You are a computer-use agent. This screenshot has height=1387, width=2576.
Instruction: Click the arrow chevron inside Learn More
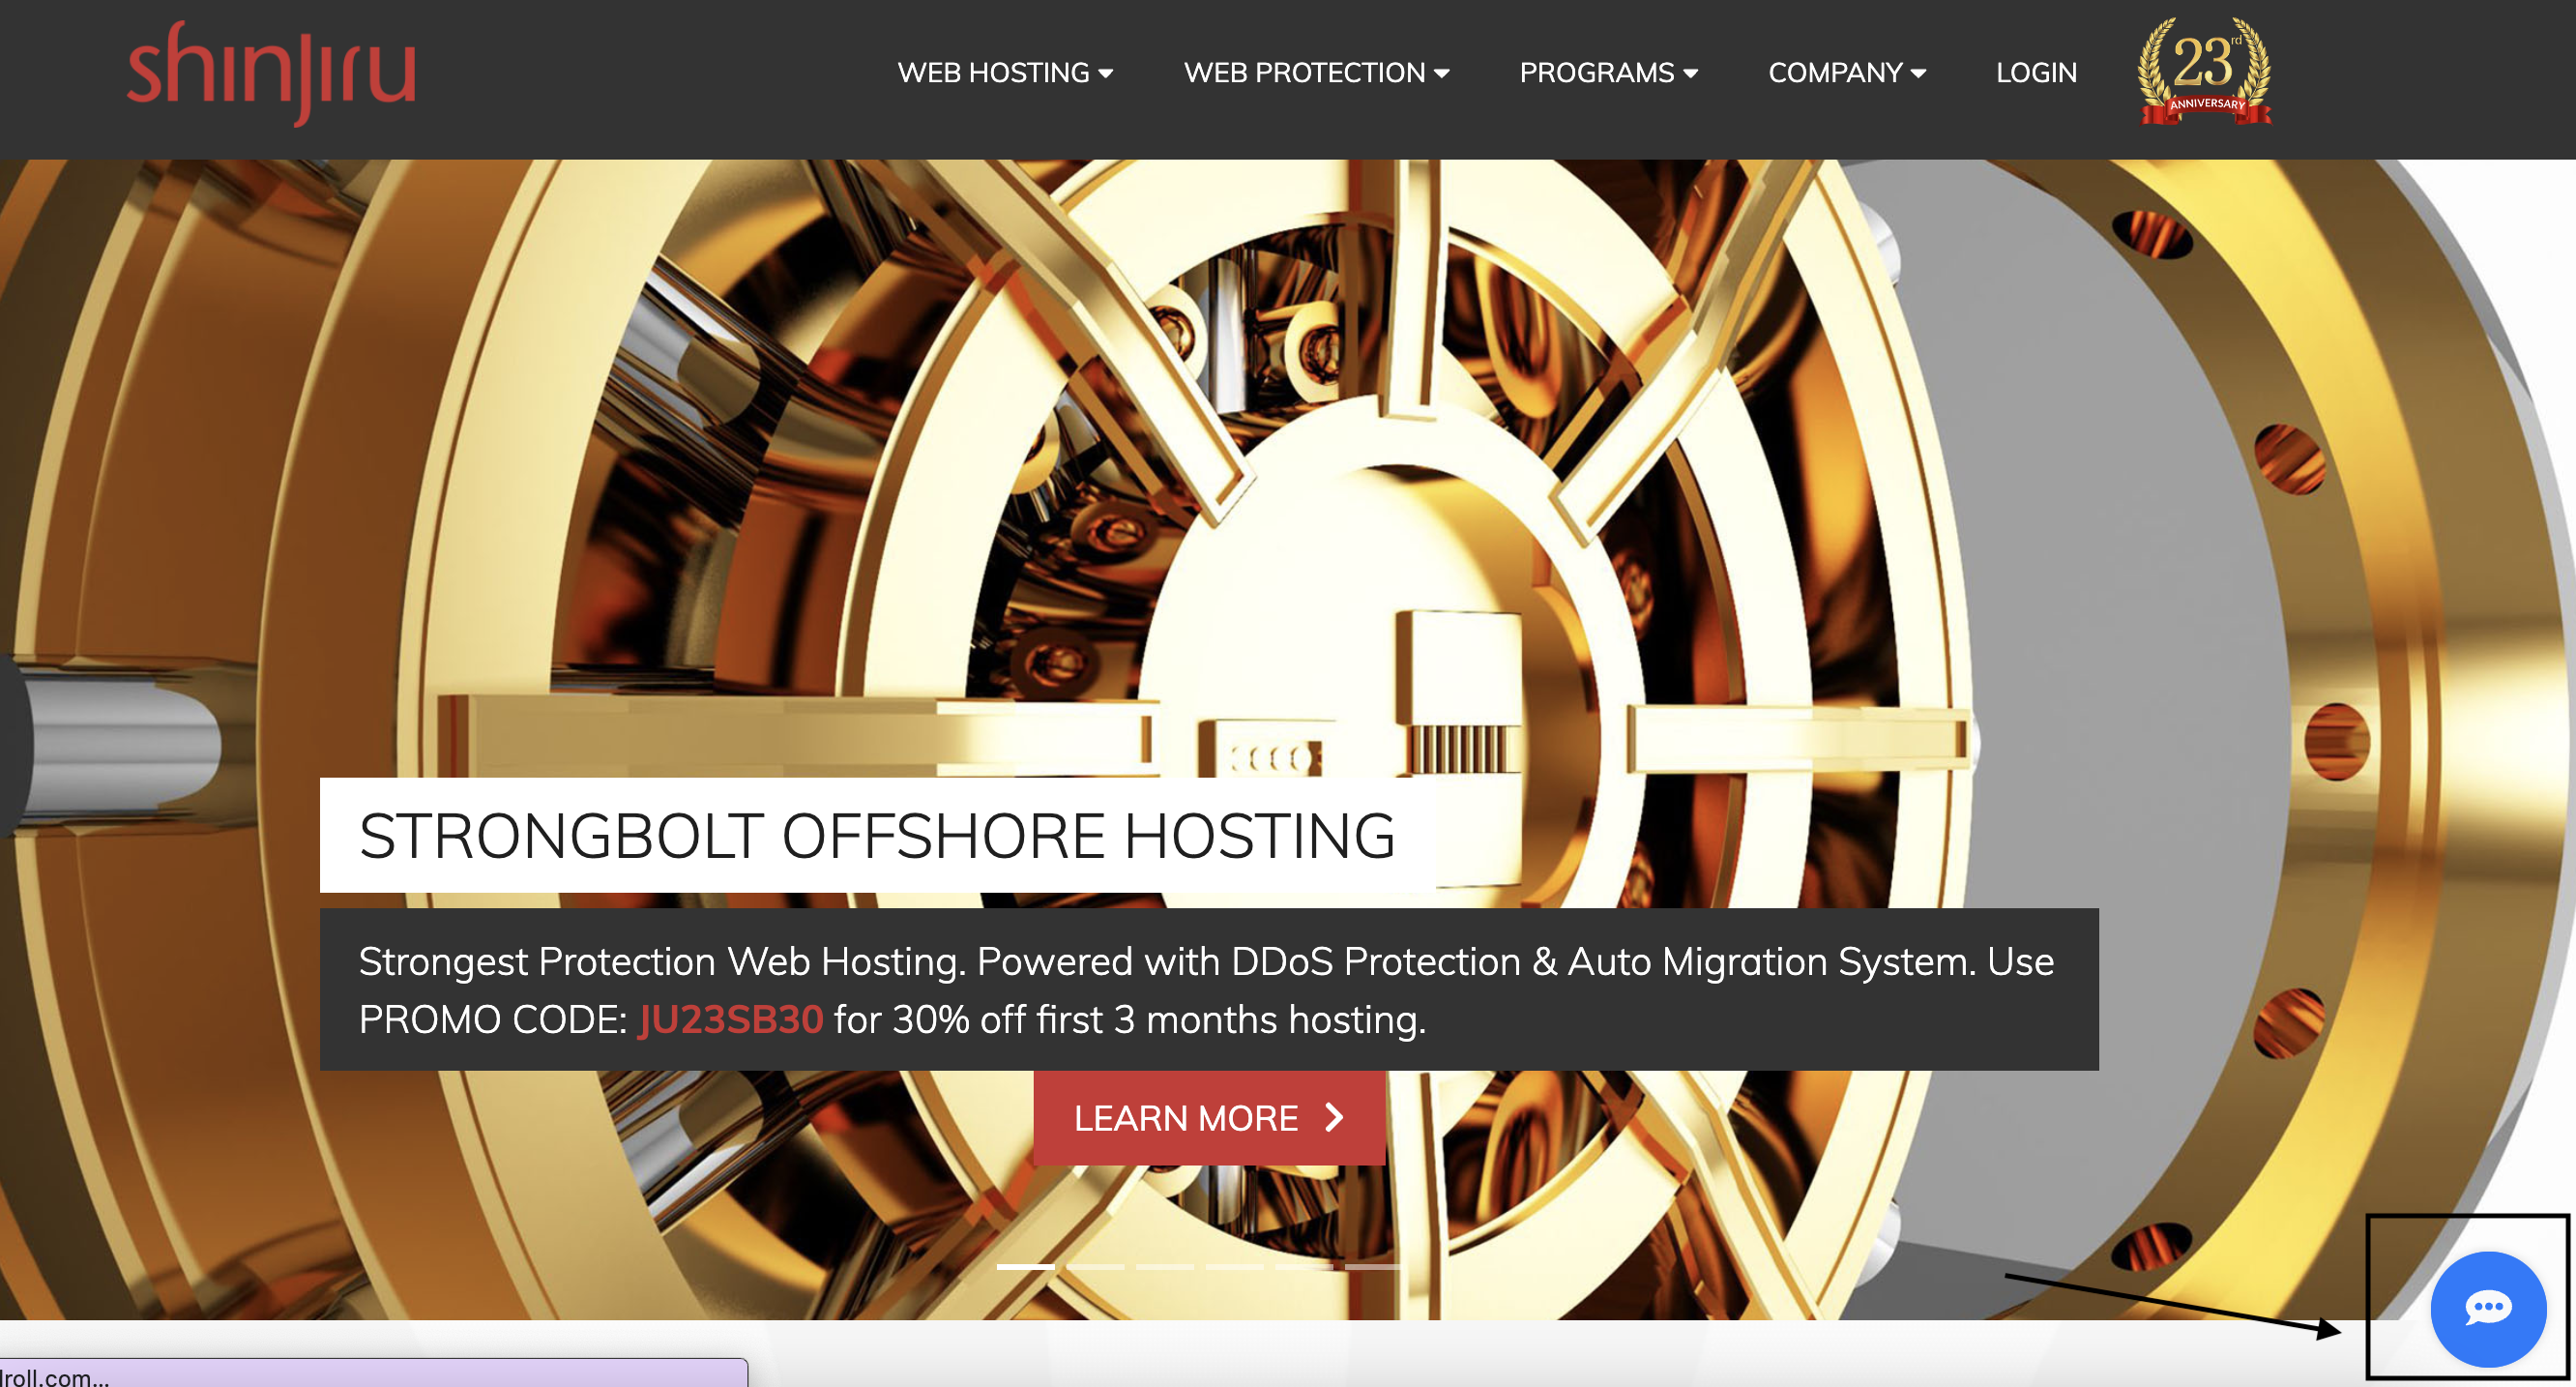point(1334,1117)
